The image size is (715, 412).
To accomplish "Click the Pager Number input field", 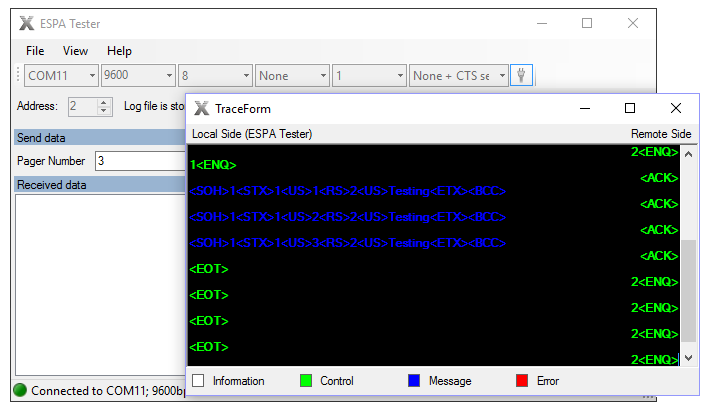I will click(x=140, y=161).
